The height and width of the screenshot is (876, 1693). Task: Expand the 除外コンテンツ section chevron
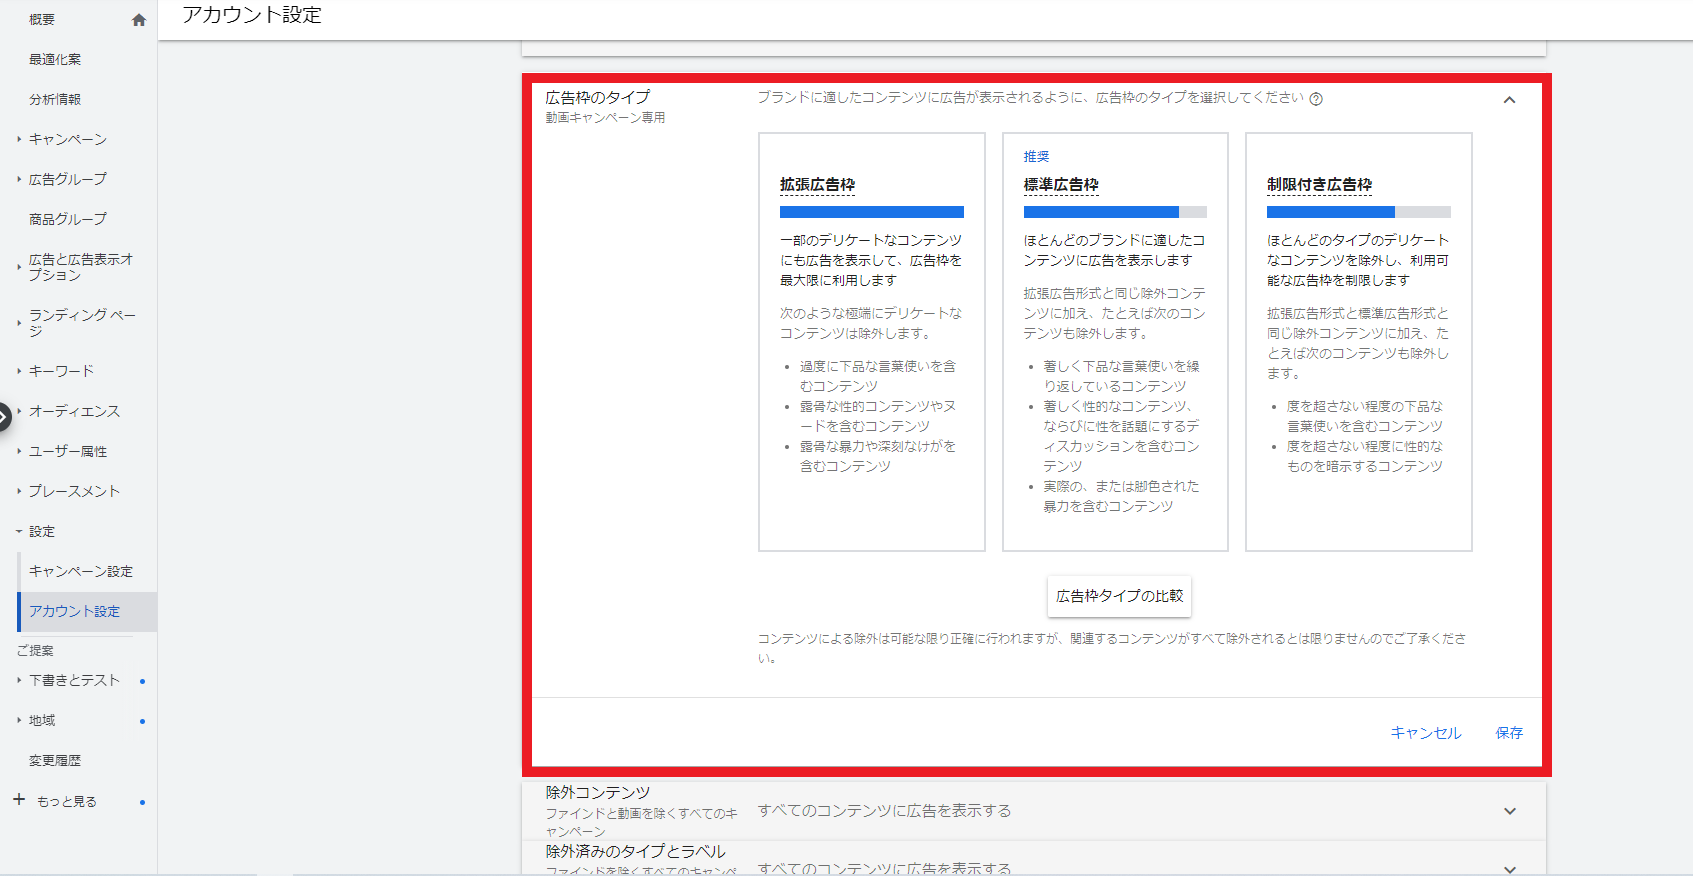coord(1510,811)
